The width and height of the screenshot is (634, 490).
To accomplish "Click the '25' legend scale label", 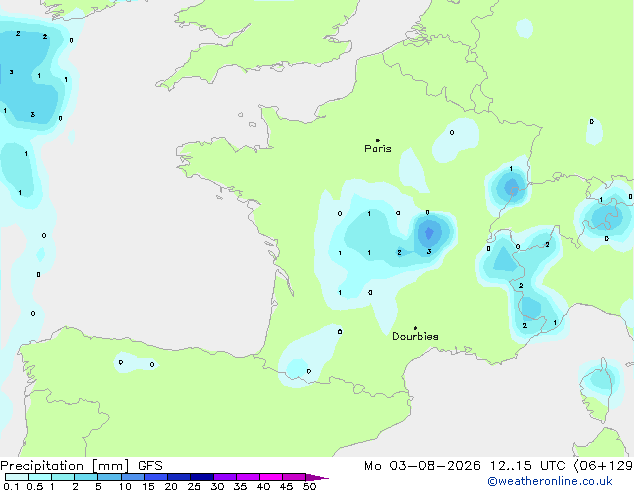I will tap(194, 486).
